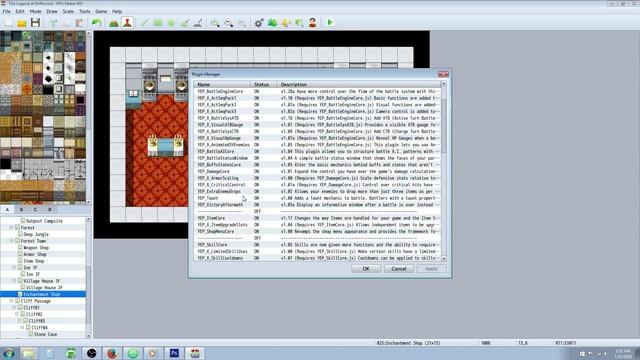Click the Actual Size zoom icon
Screen dimensions: 640x360
242,23
